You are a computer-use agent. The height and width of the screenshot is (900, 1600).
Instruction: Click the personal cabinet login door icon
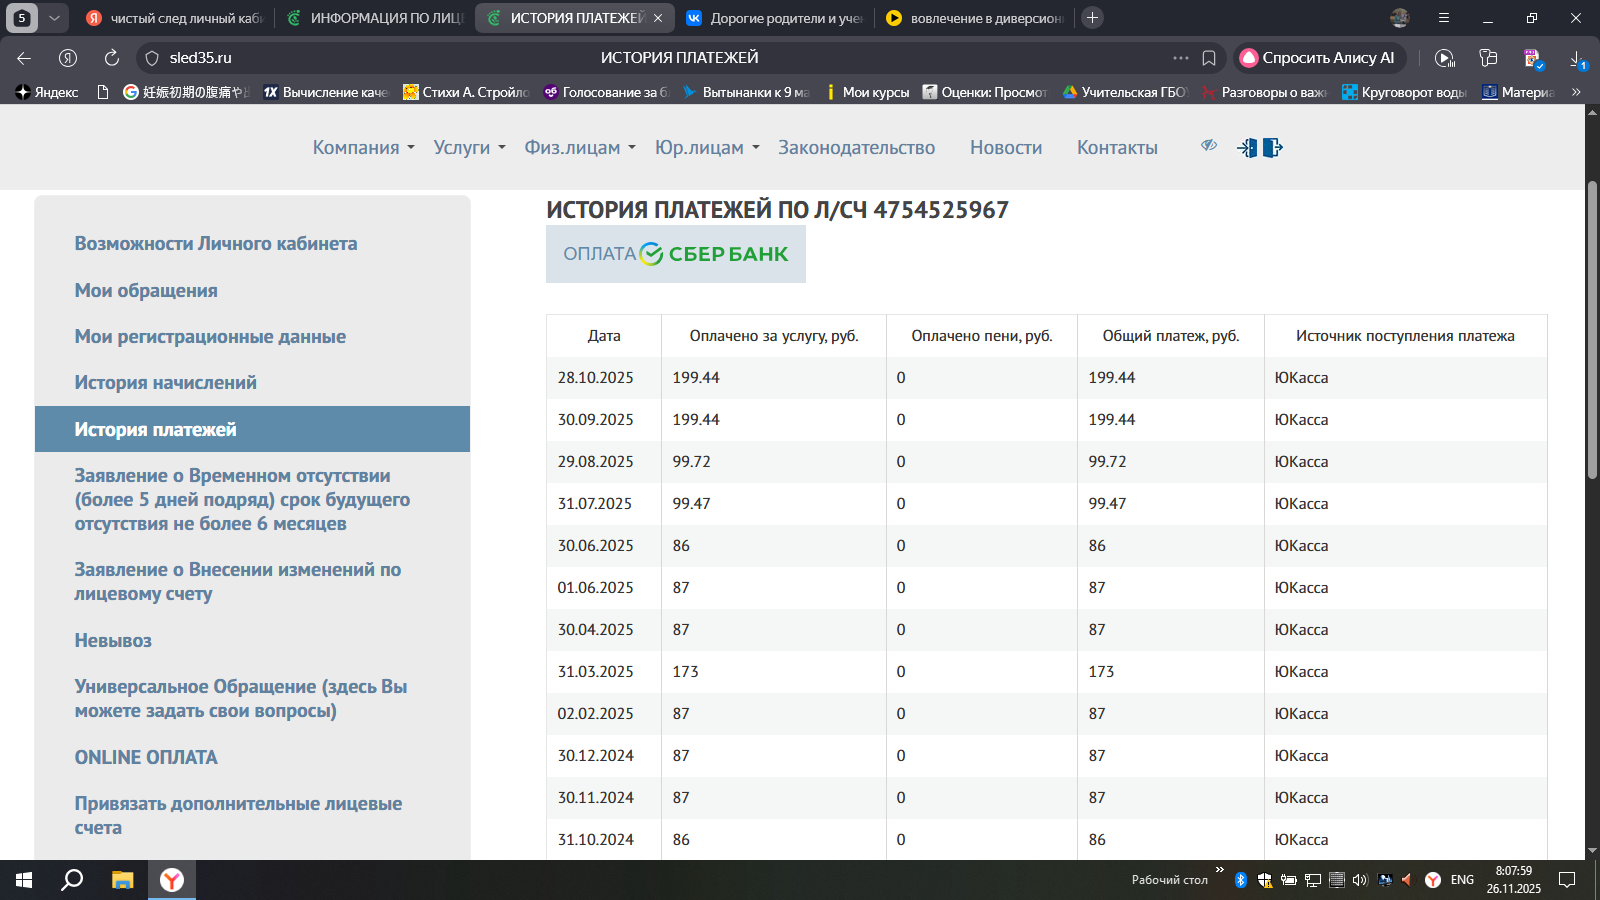[1247, 148]
